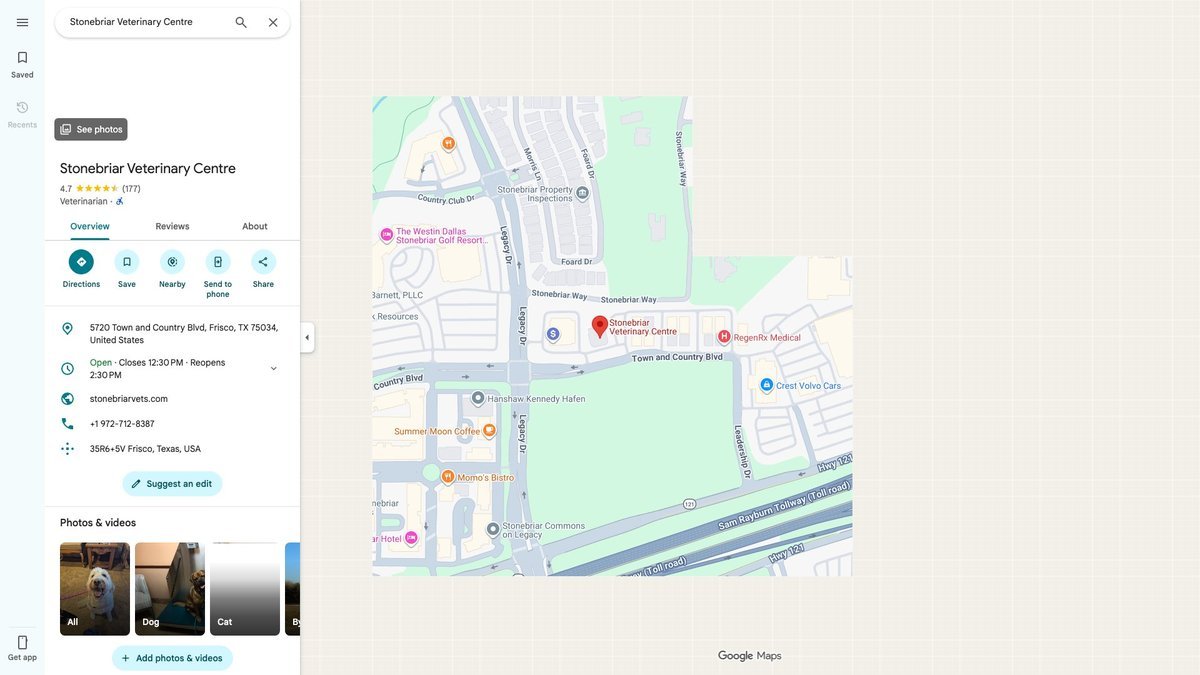Click the blue dollar ATM marker
Viewport: 1200px width, 675px height.
[553, 333]
